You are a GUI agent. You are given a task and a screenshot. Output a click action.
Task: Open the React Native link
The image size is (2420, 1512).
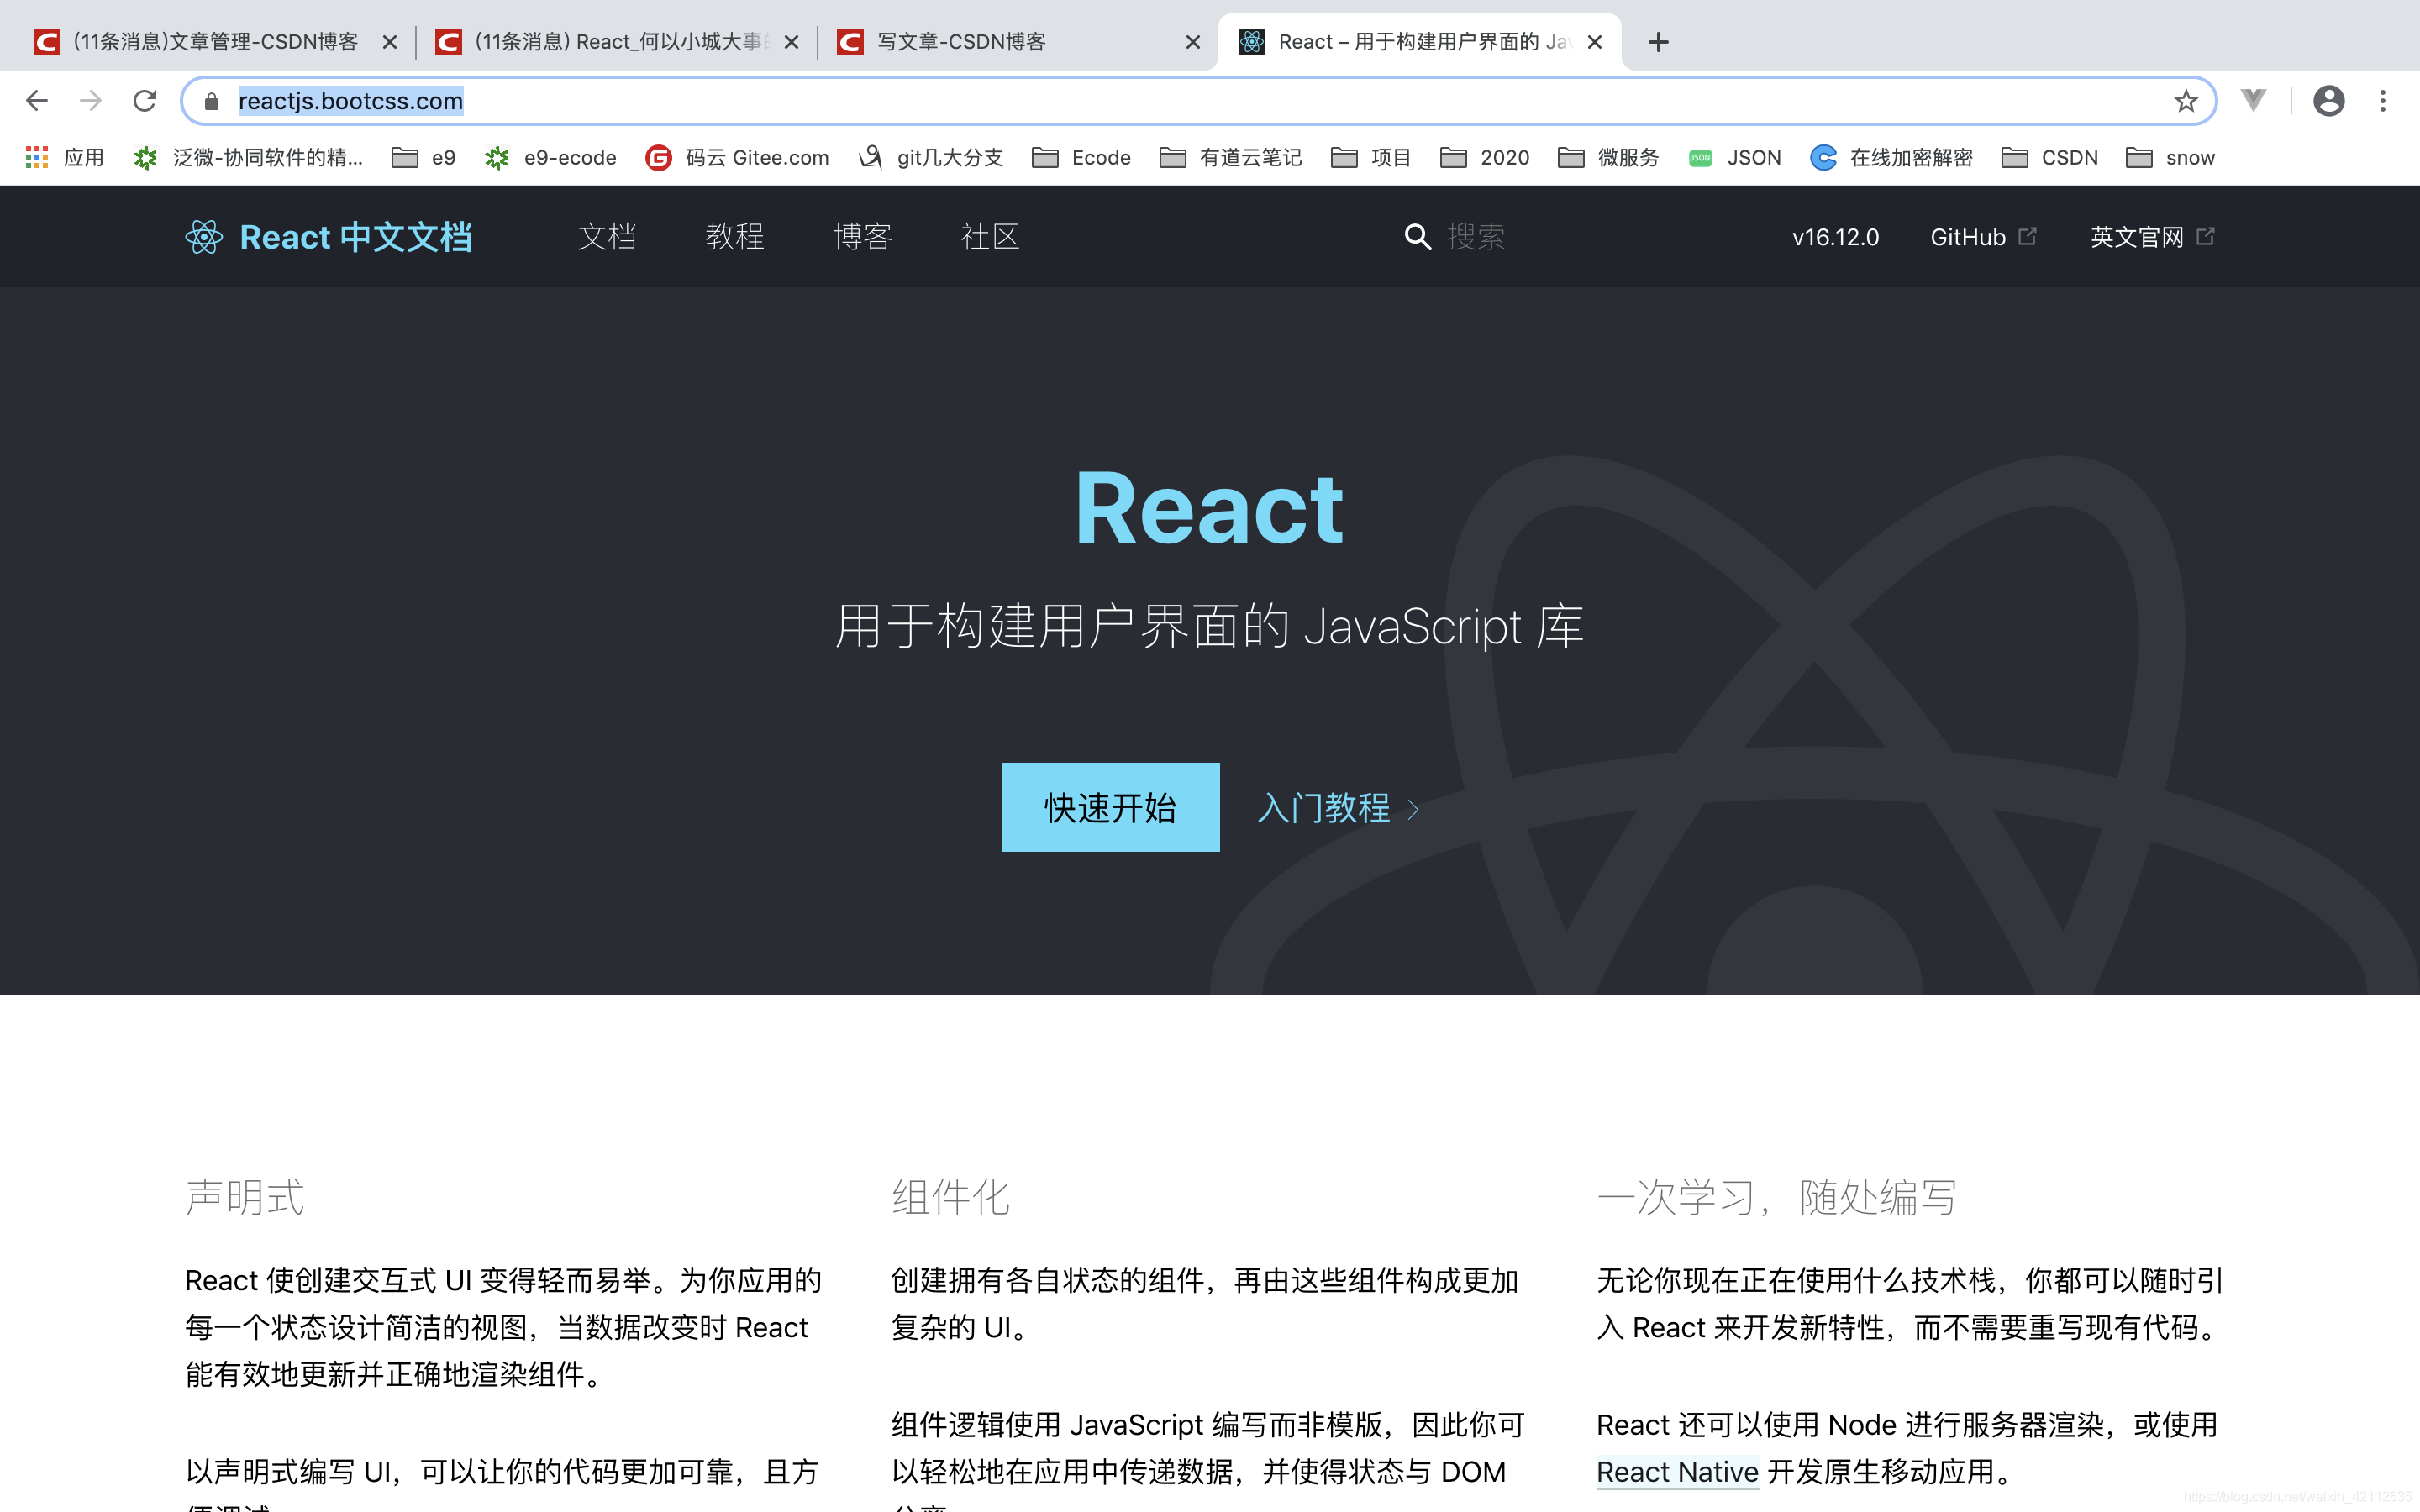(x=1677, y=1471)
